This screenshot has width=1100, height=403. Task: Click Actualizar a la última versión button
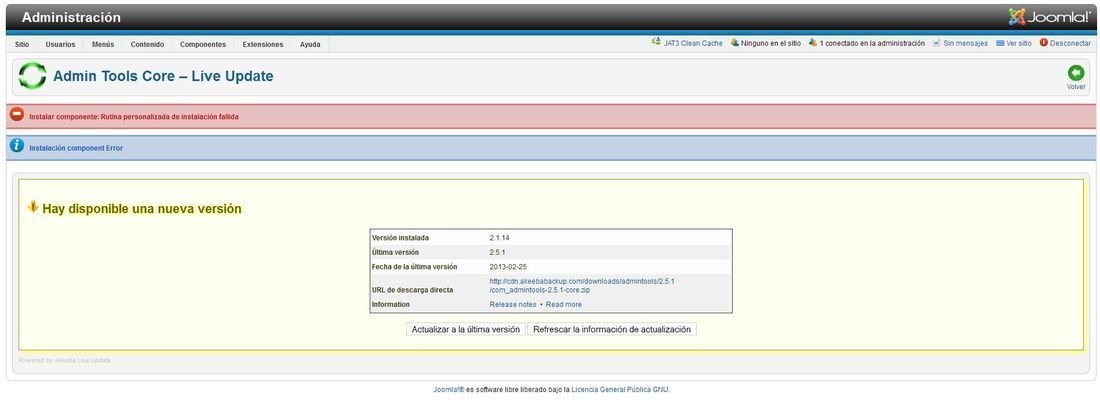466,329
